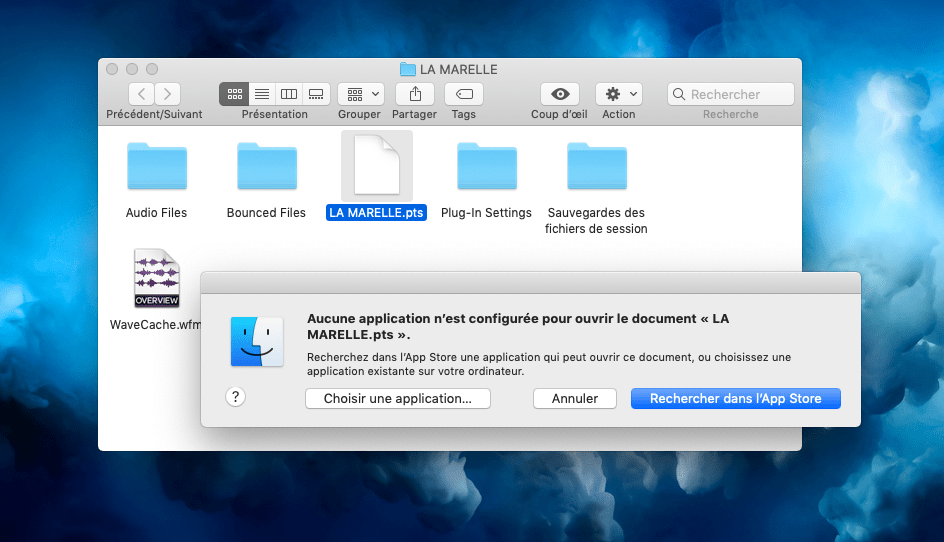Switch to column view presentation

coord(289,94)
